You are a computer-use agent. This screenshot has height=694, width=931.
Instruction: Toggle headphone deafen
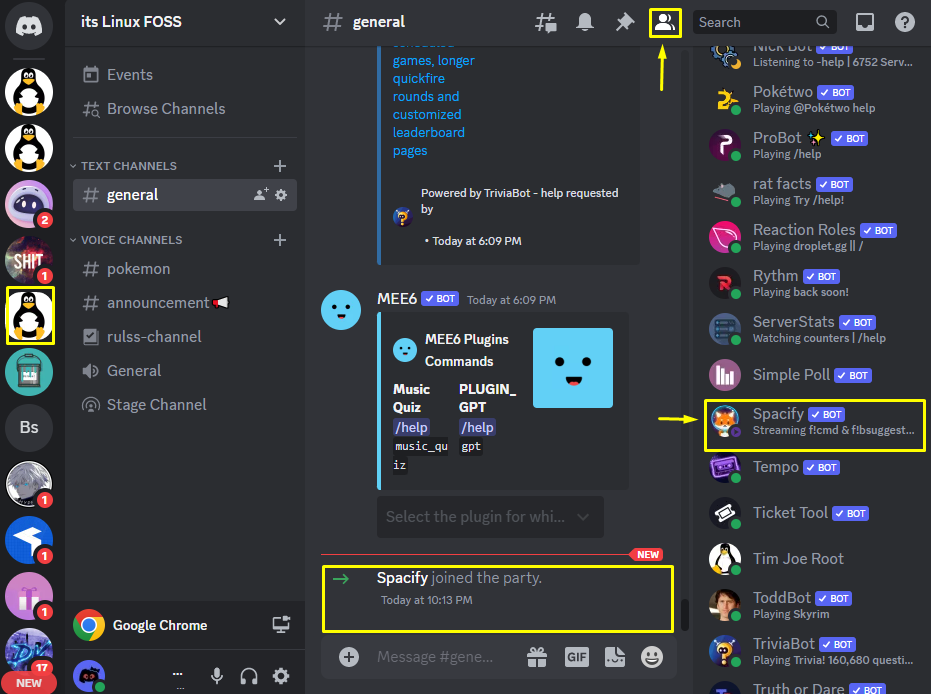(249, 676)
